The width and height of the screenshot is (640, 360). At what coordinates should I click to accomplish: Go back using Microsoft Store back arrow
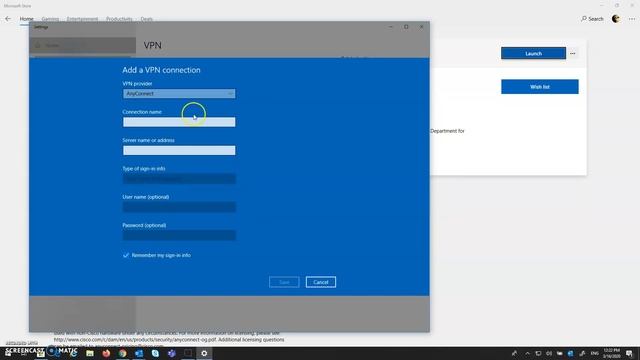click(8, 19)
